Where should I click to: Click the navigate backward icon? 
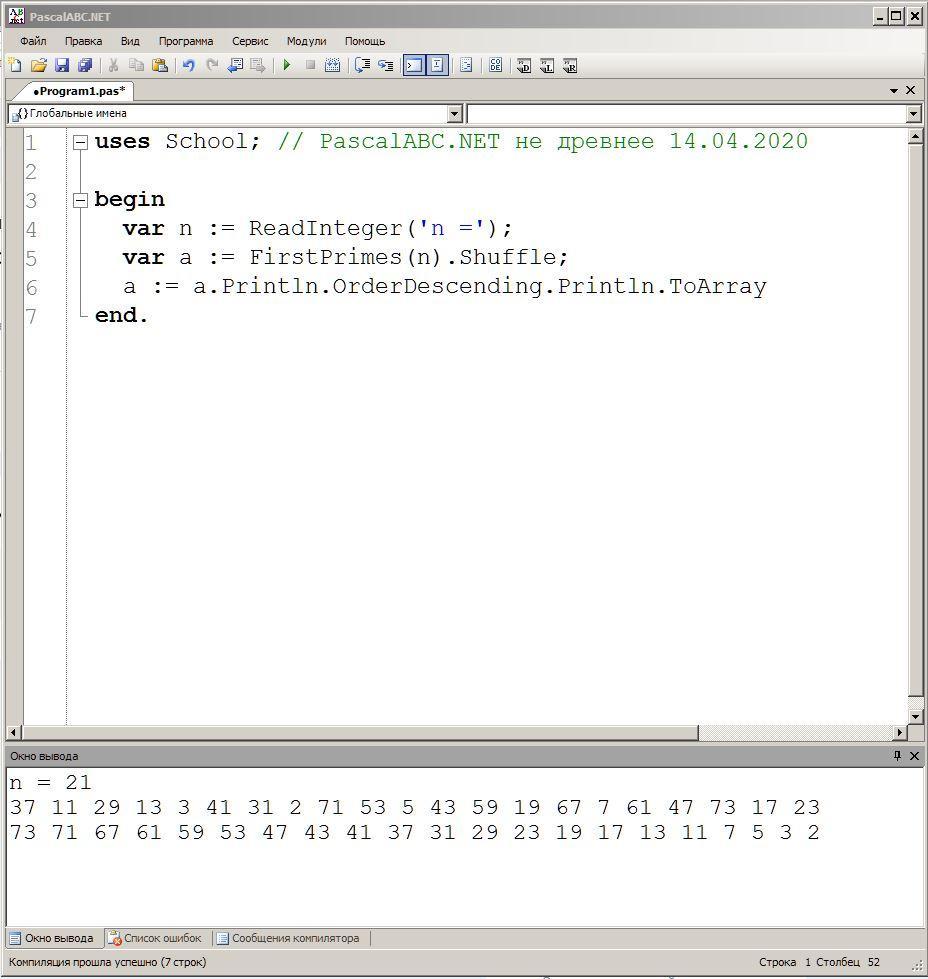coord(235,65)
